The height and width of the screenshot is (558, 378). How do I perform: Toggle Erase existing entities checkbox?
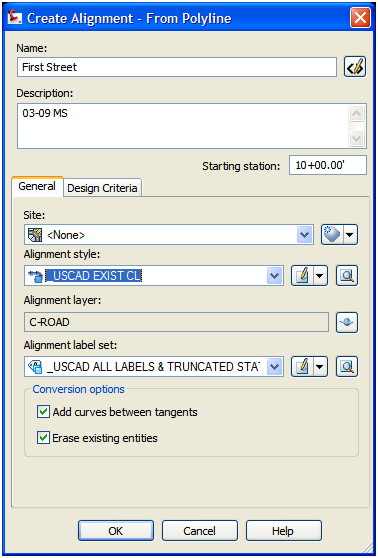pos(43,438)
